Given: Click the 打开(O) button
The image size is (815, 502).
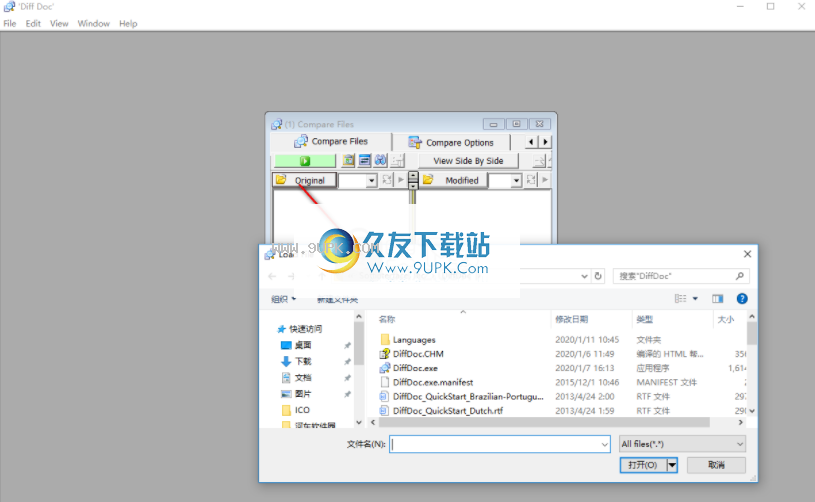Looking at the screenshot, I should tap(643, 465).
